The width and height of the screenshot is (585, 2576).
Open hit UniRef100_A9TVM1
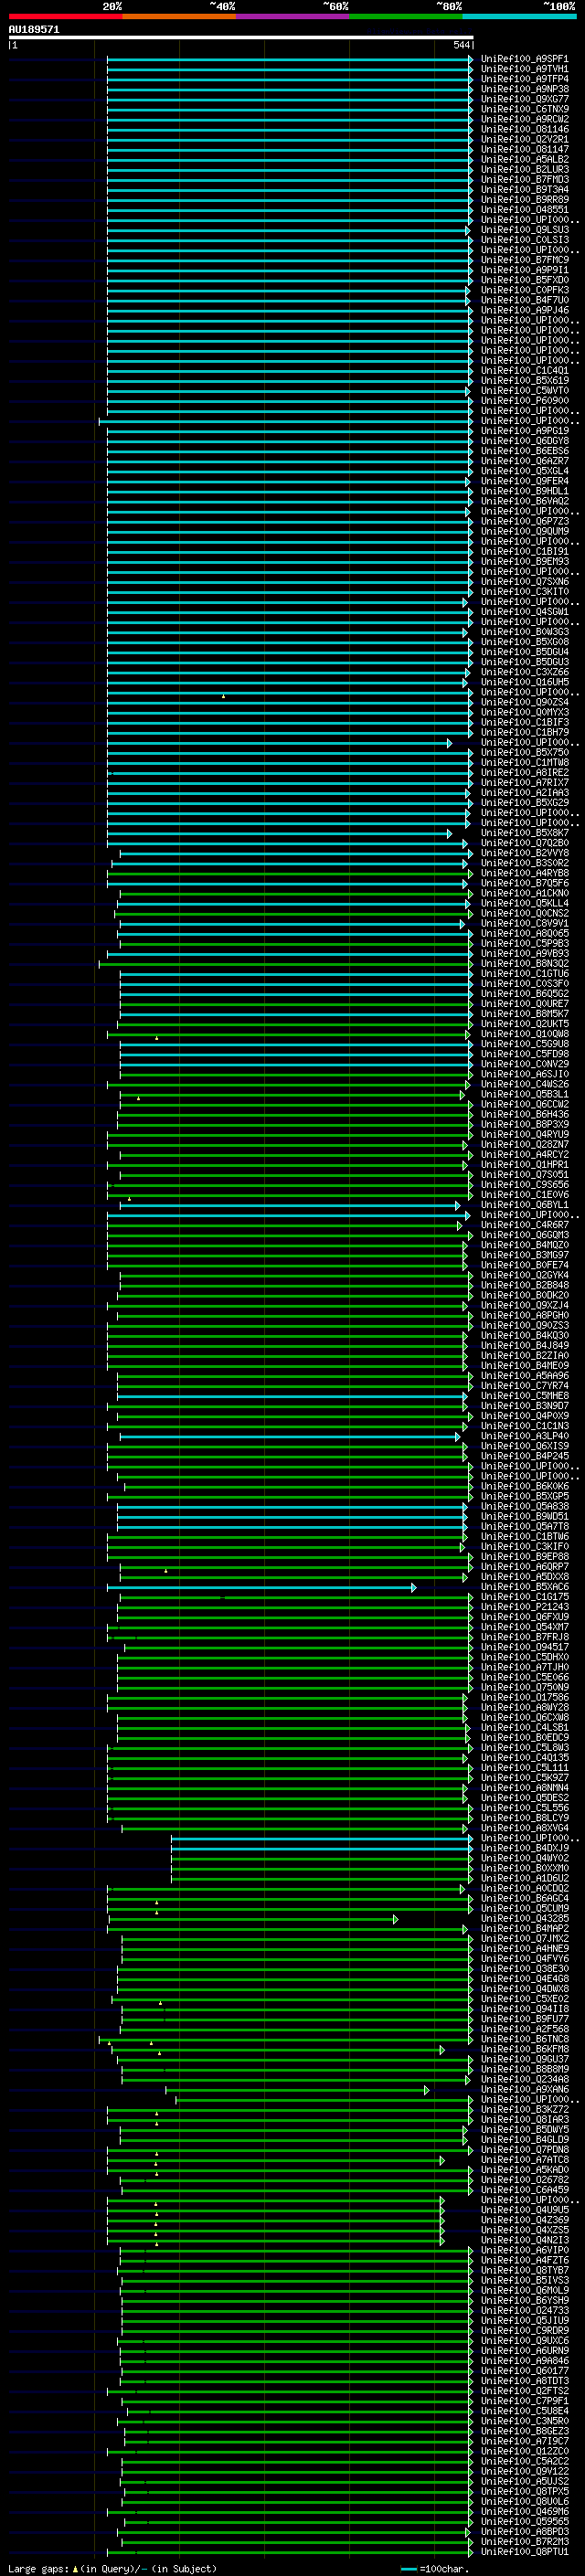click(x=524, y=69)
